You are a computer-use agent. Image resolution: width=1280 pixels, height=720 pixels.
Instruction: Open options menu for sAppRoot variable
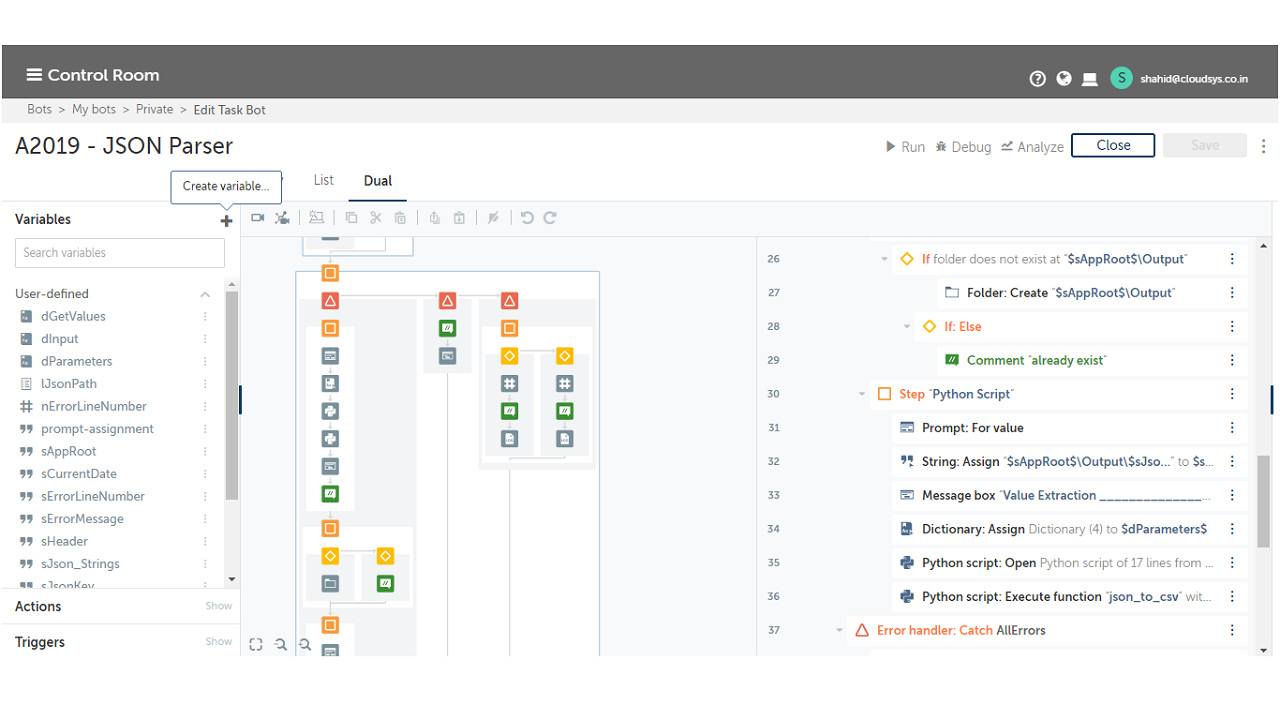(205, 451)
